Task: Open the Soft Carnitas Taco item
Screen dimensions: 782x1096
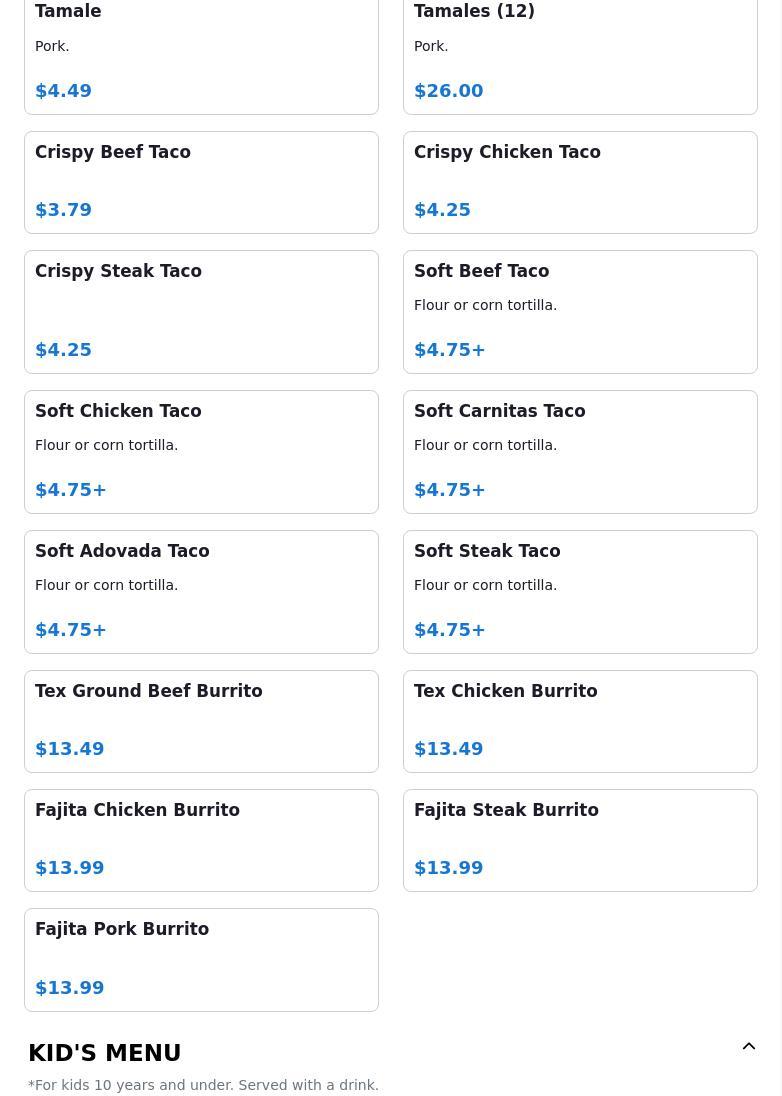Action: pyautogui.click(x=580, y=452)
